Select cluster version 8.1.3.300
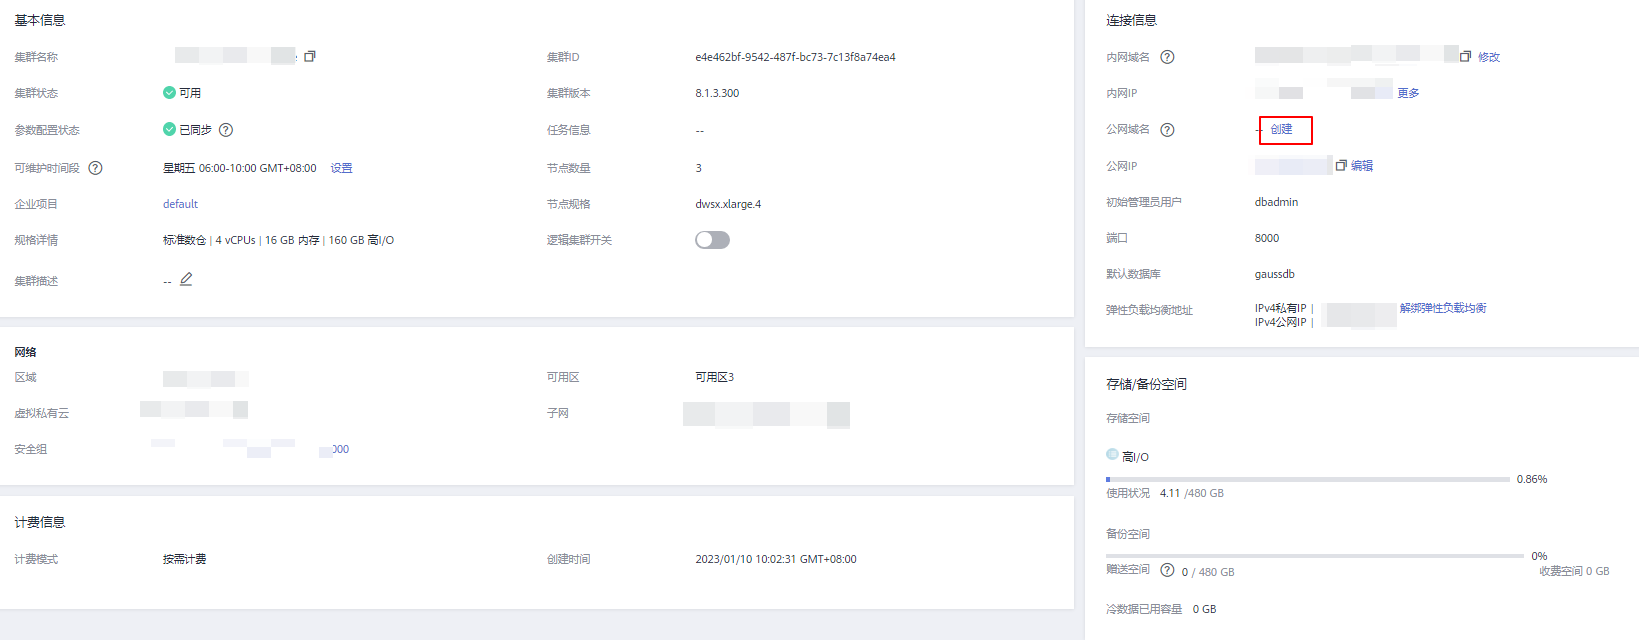The image size is (1639, 640). (x=717, y=93)
